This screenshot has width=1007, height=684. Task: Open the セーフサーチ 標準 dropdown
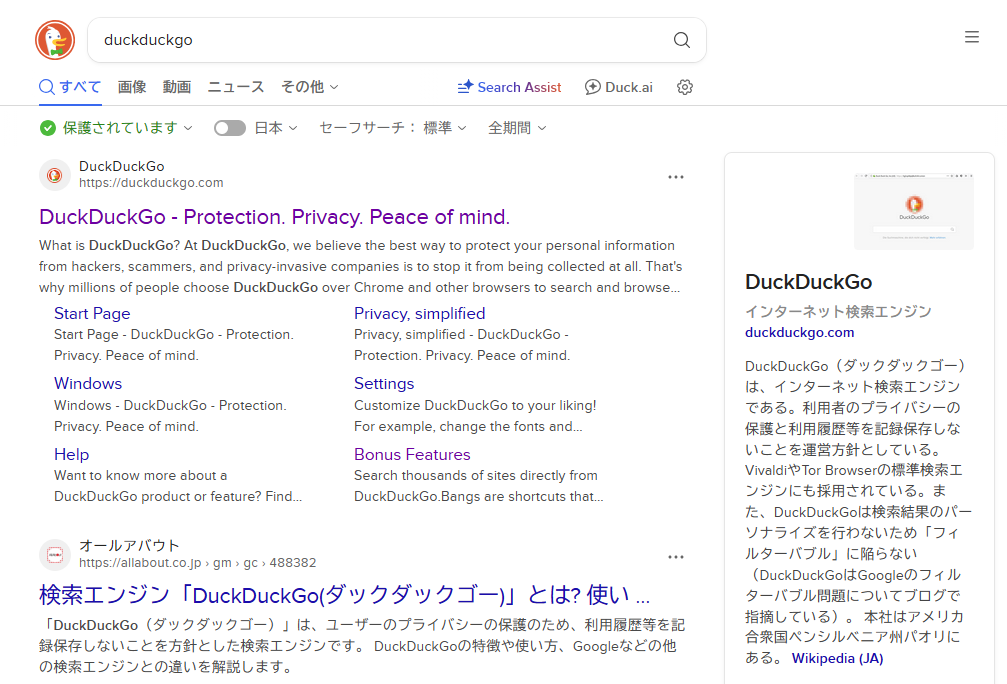tap(392, 128)
